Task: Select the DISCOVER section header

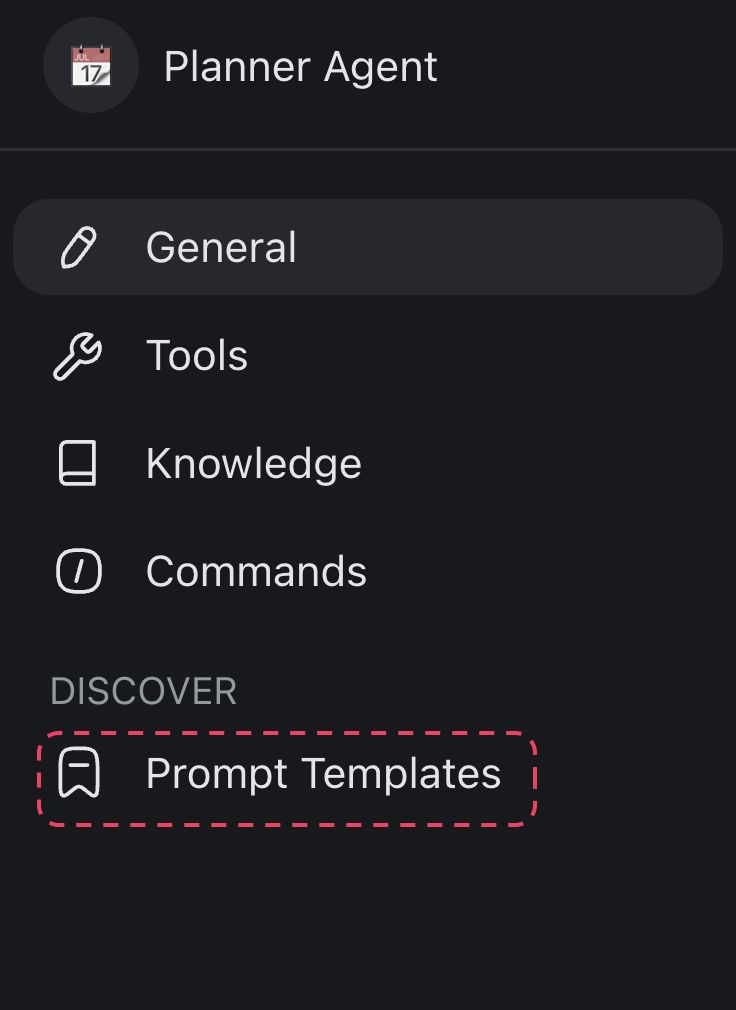Action: pos(143,691)
